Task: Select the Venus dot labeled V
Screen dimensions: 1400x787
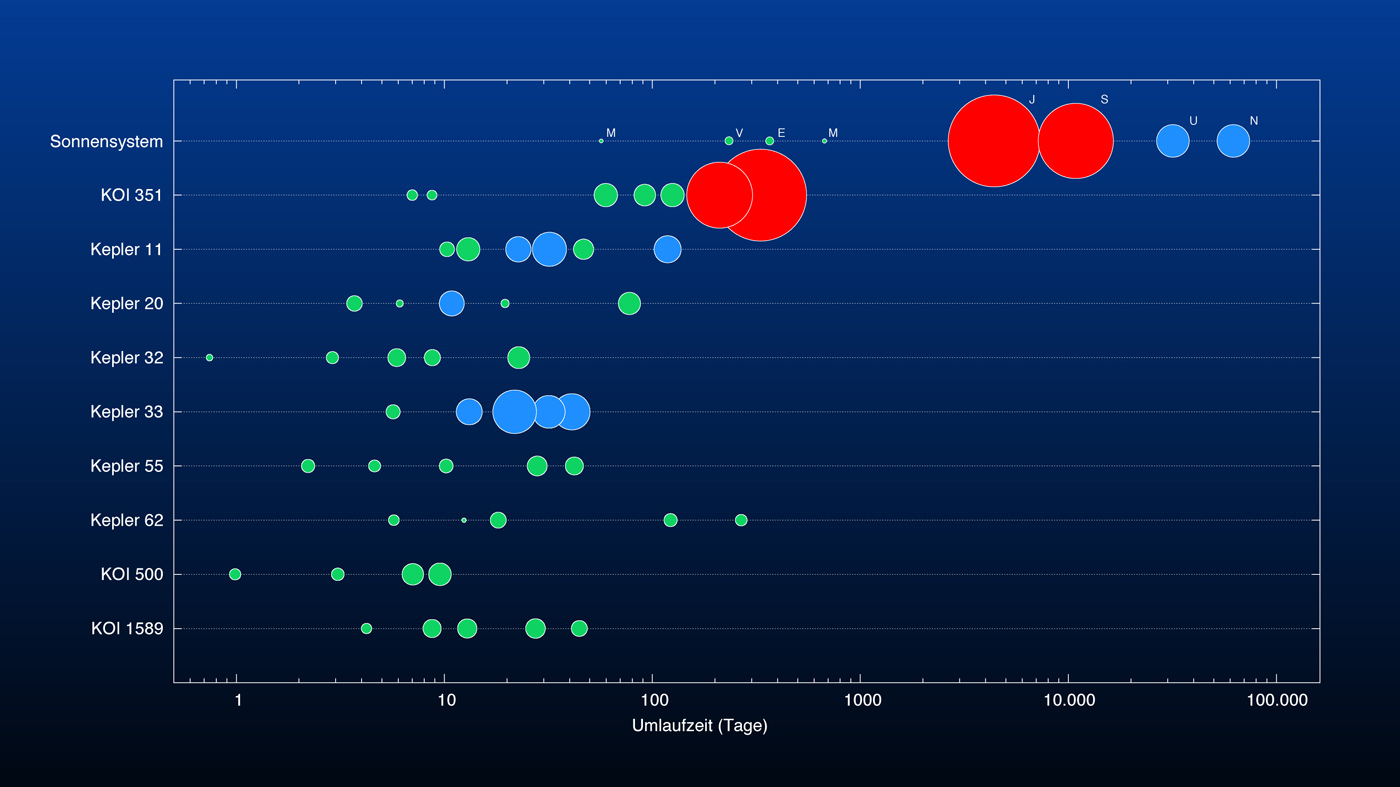Action: pos(729,141)
